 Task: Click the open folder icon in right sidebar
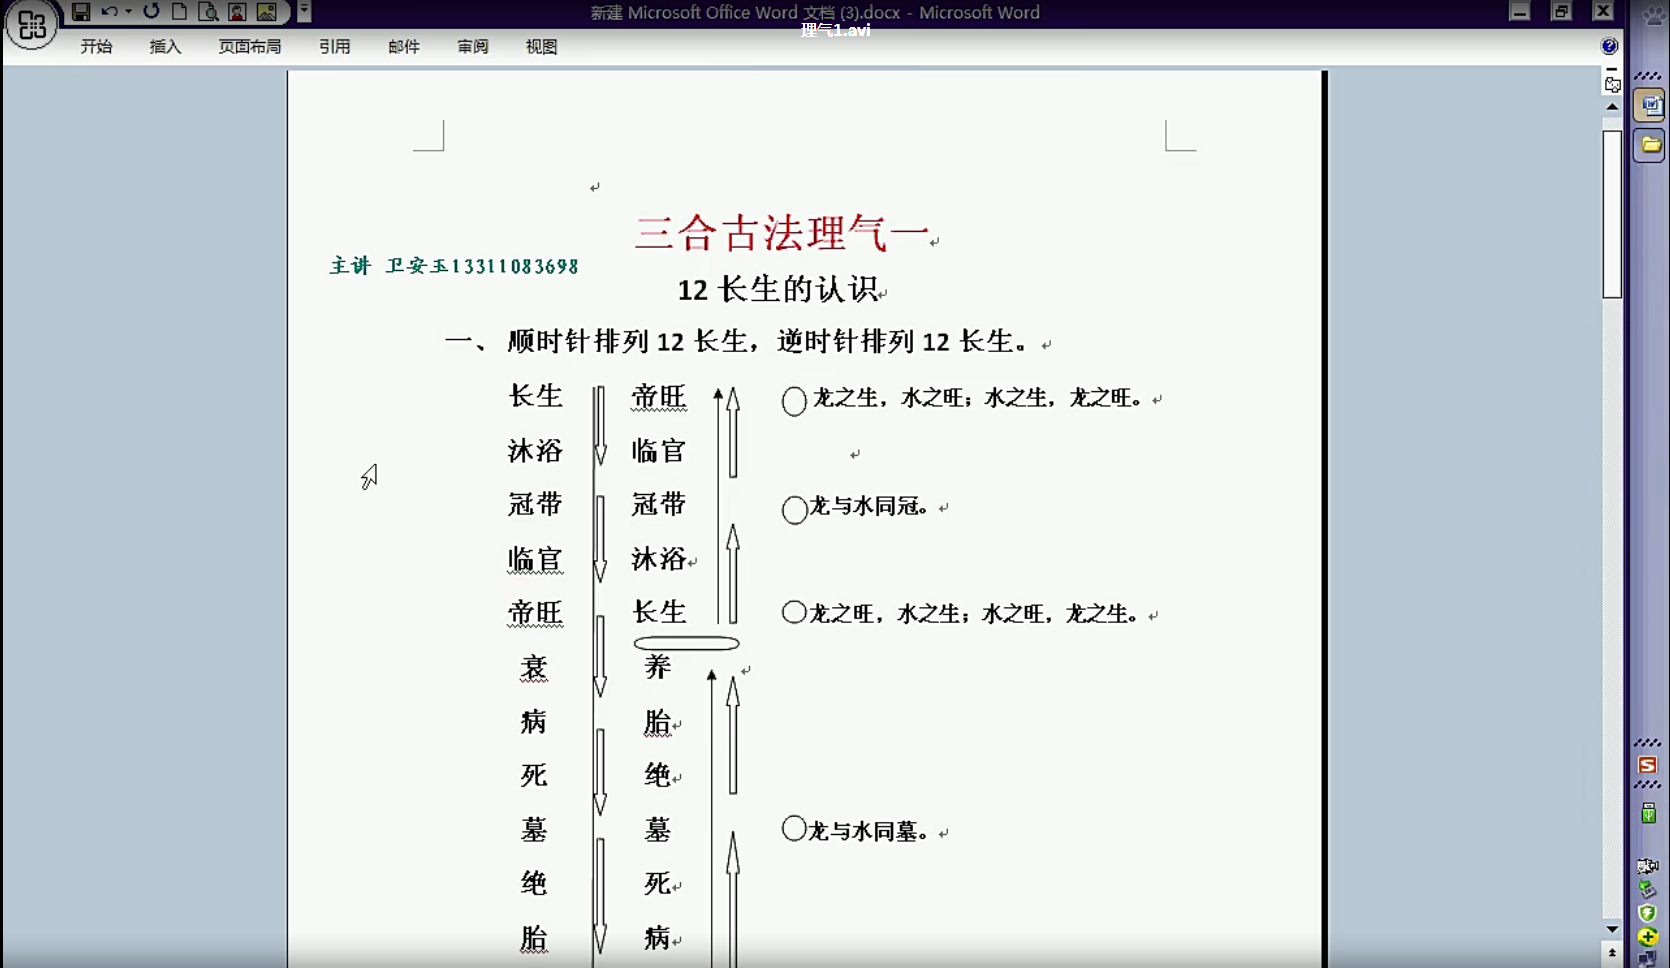1650,145
